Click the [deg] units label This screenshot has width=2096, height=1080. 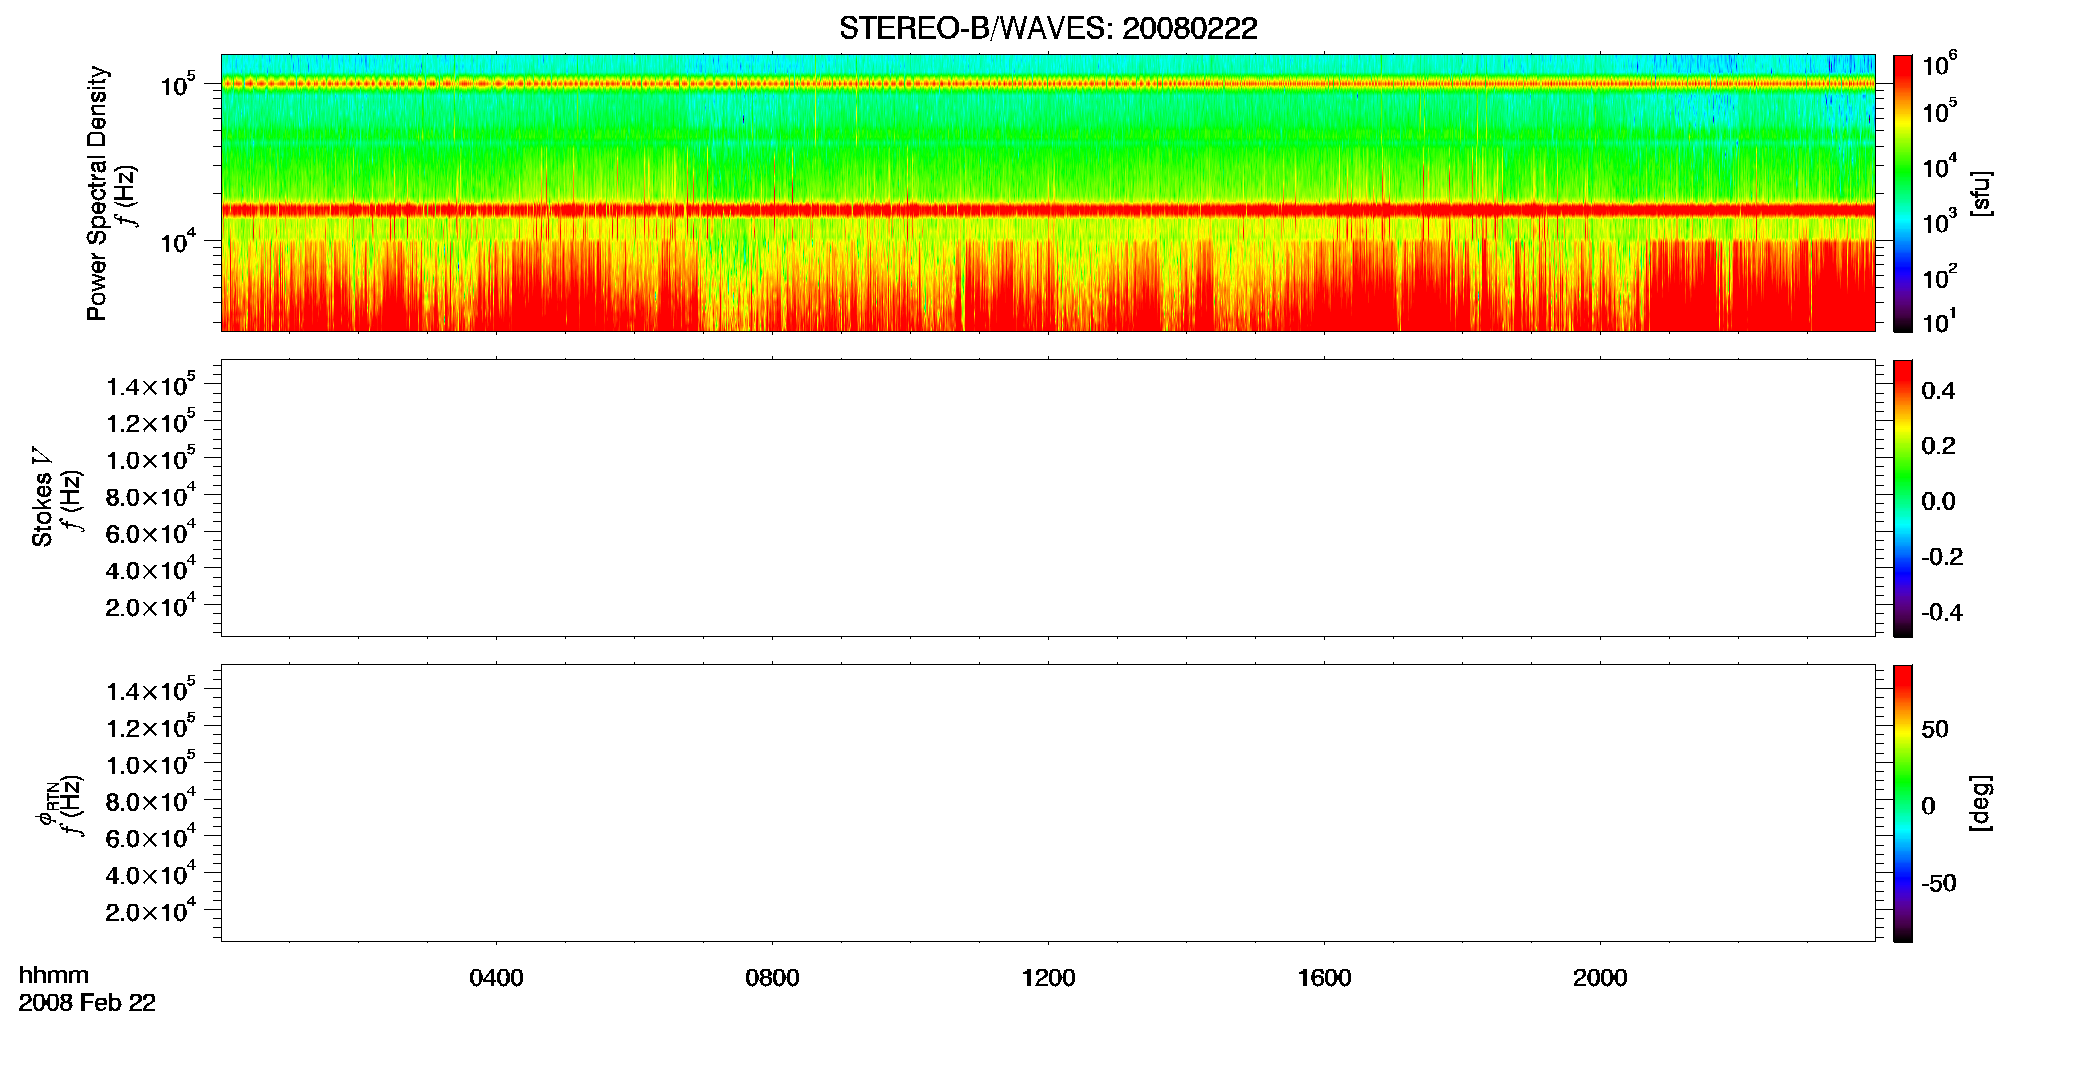click(x=1981, y=803)
